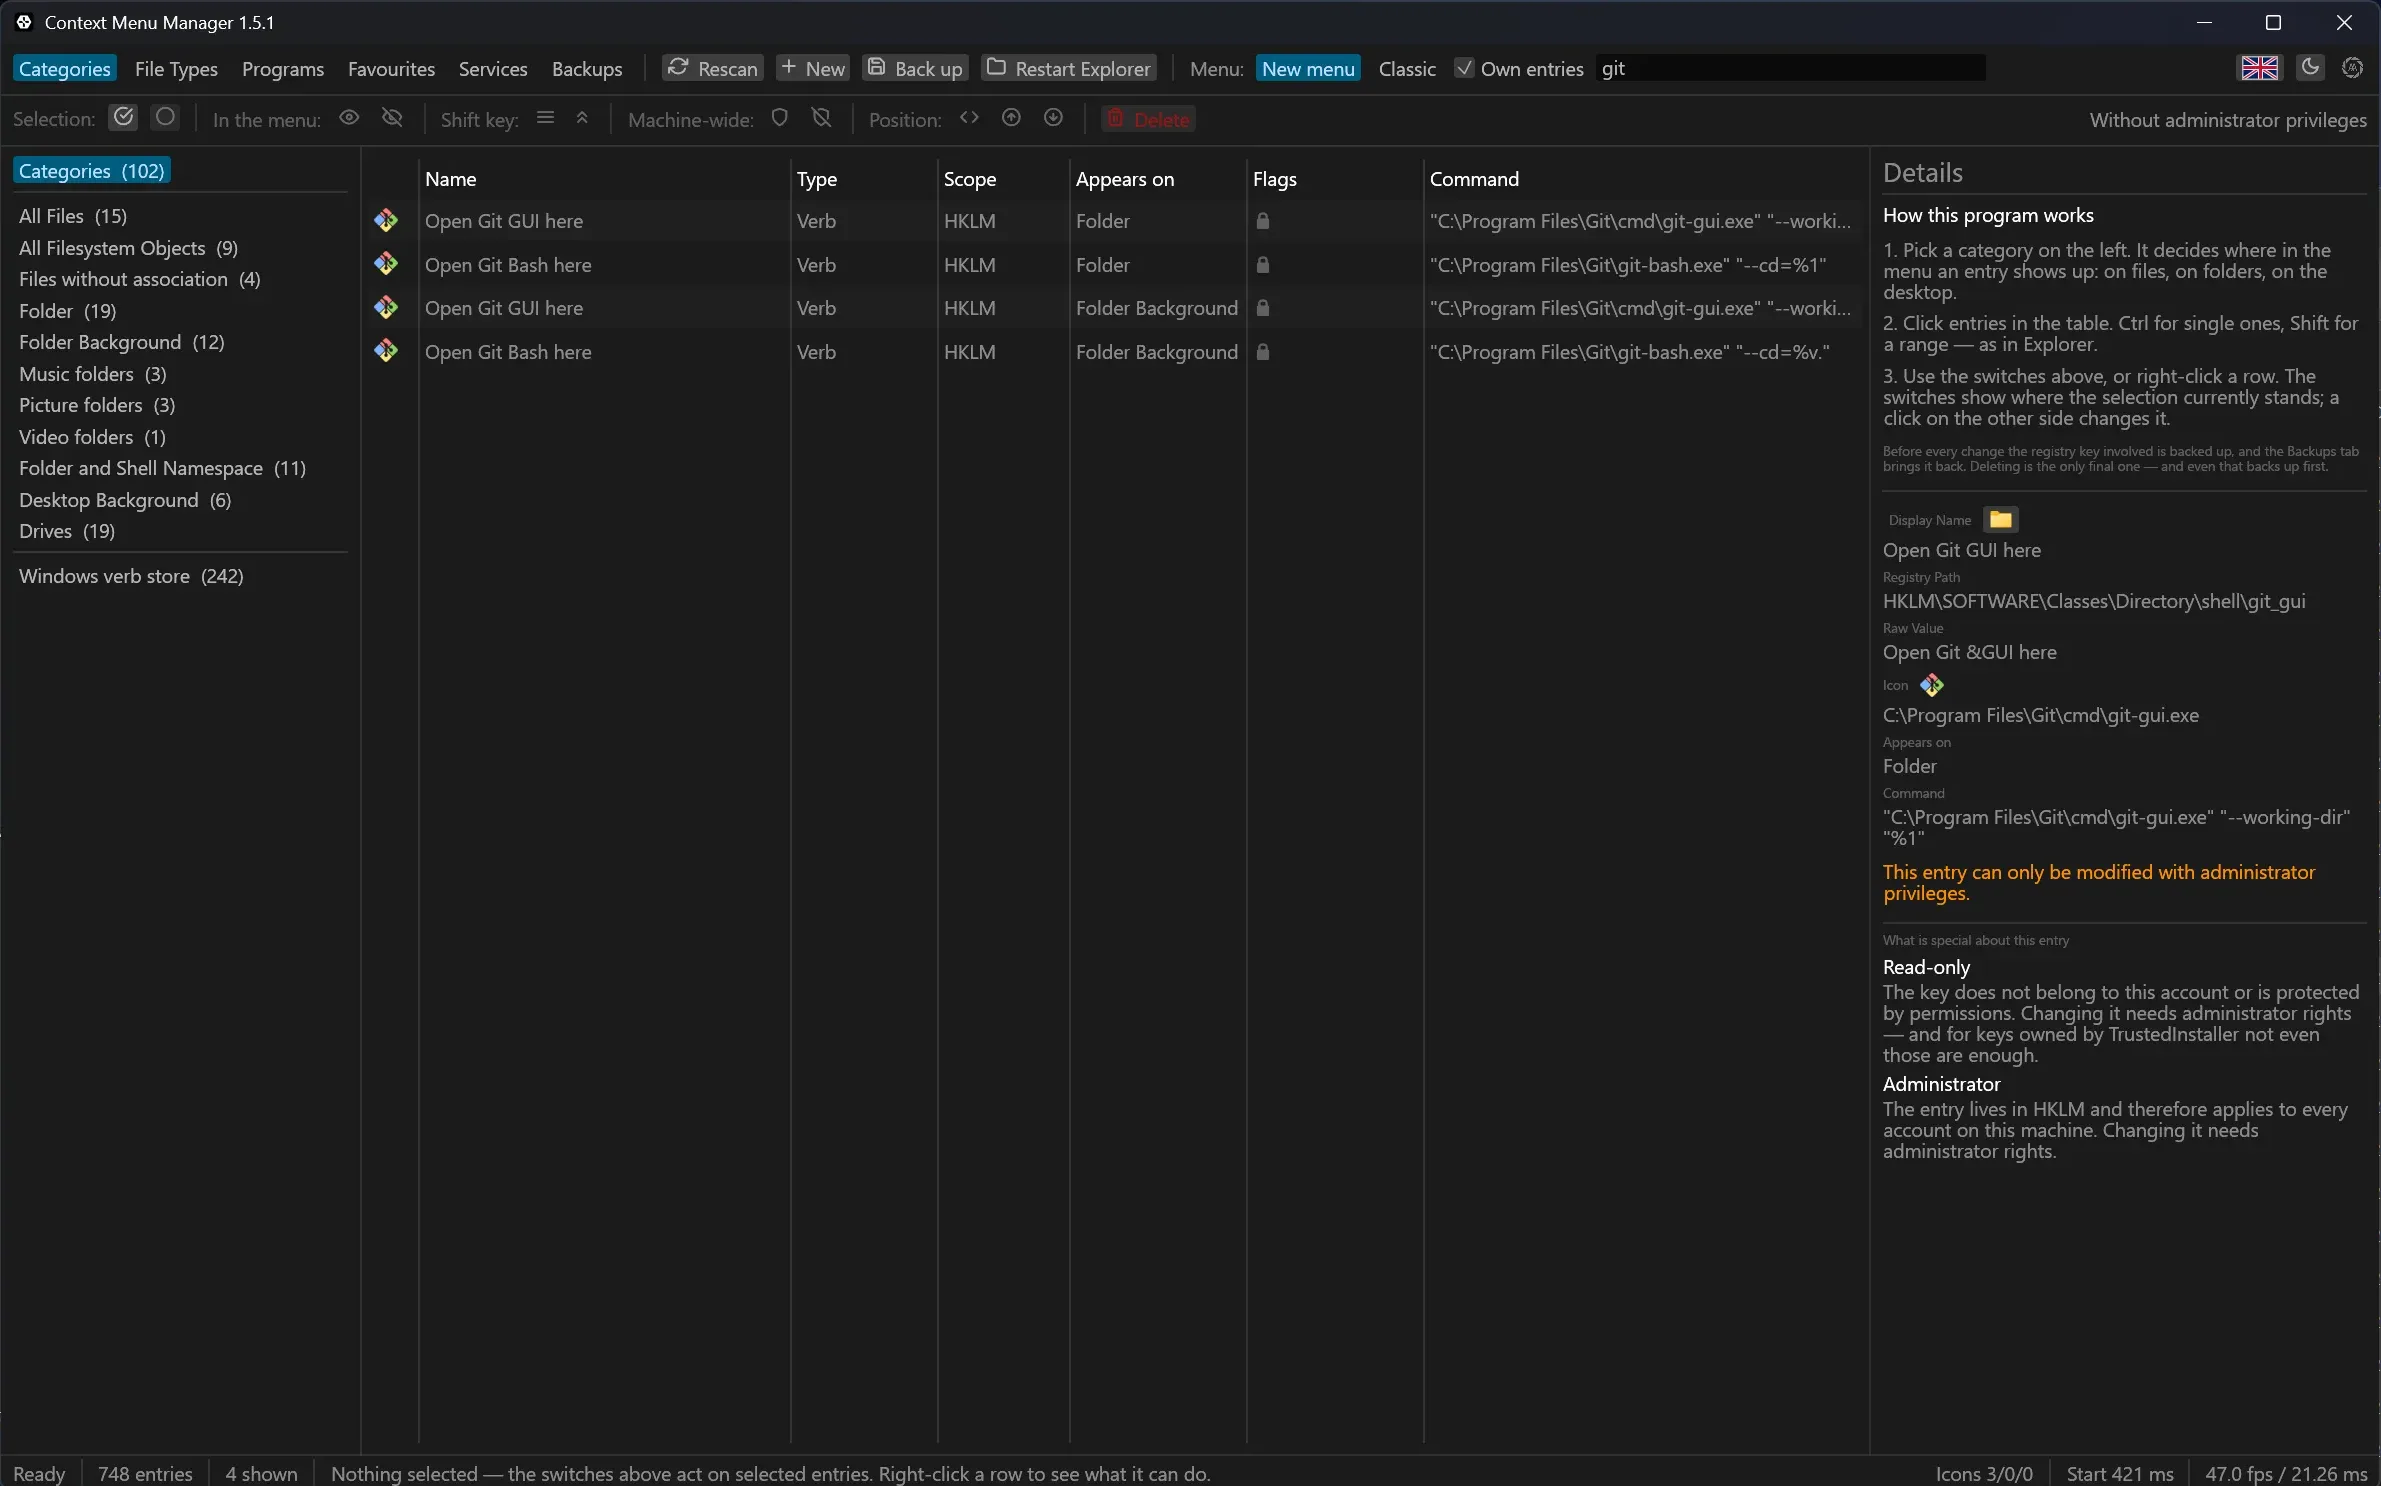Screen dimensions: 2381x1486
Task: Open the Categories tab
Action: click(x=65, y=68)
